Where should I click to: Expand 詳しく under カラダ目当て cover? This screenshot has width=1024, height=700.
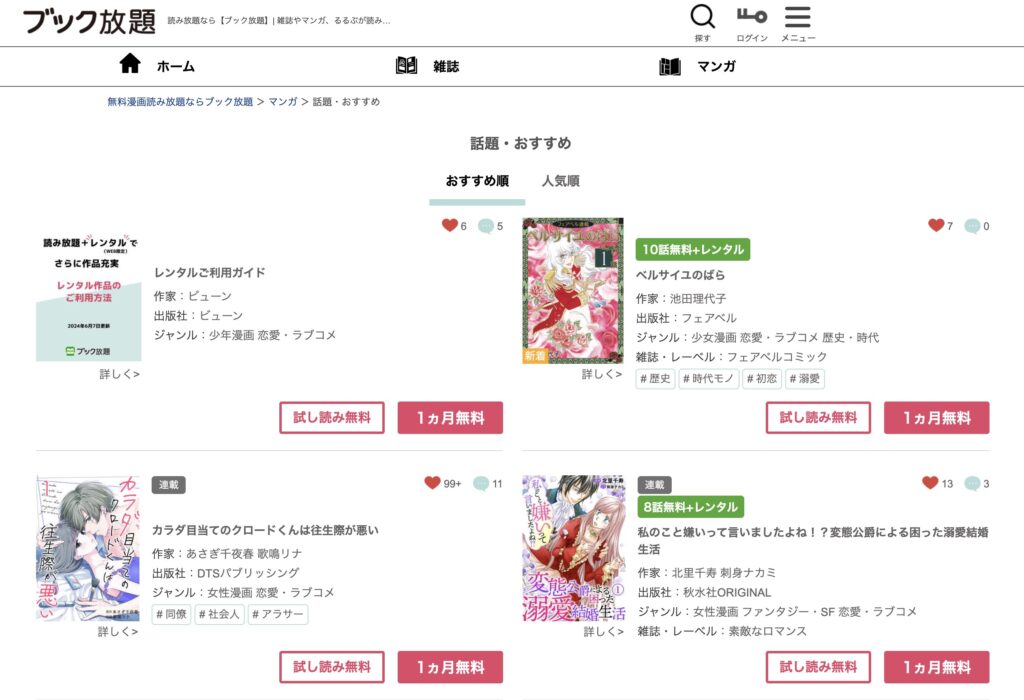[x=118, y=631]
